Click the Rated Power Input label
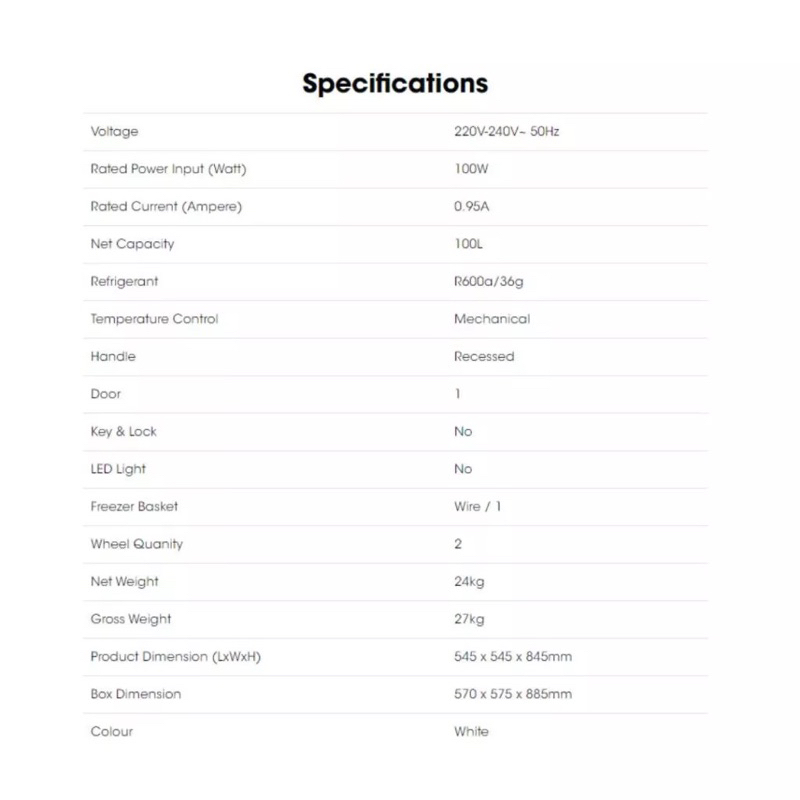Image resolution: width=800 pixels, height=800 pixels. click(x=168, y=169)
